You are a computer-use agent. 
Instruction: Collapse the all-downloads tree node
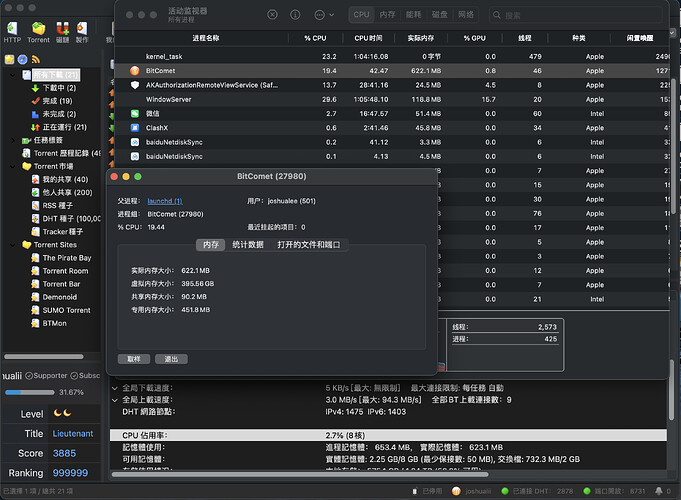[13, 75]
